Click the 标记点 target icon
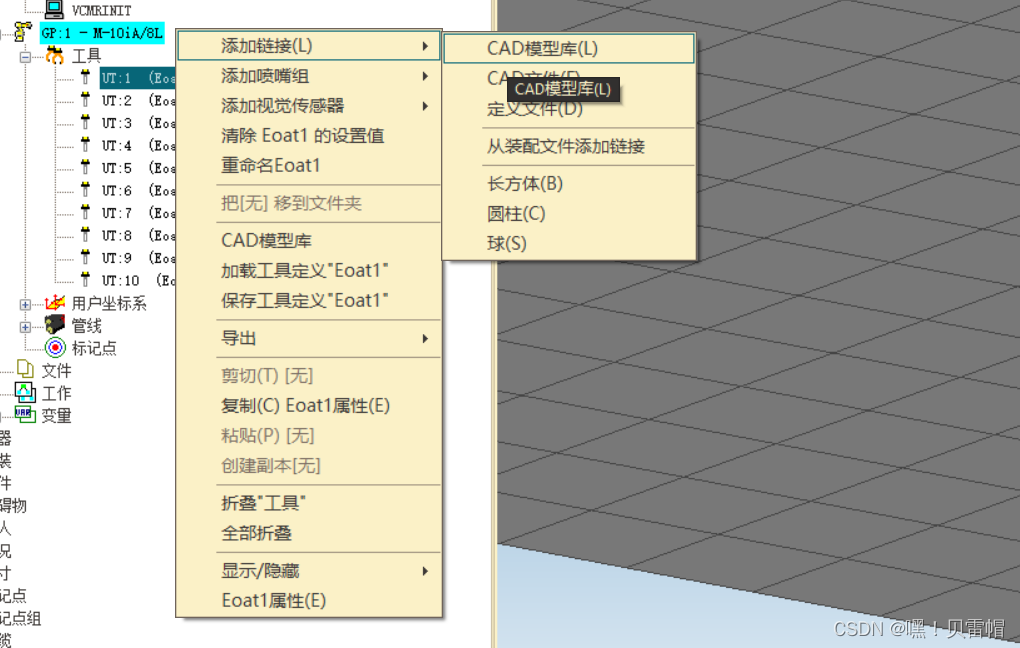The height and width of the screenshot is (648, 1020). [x=55, y=347]
